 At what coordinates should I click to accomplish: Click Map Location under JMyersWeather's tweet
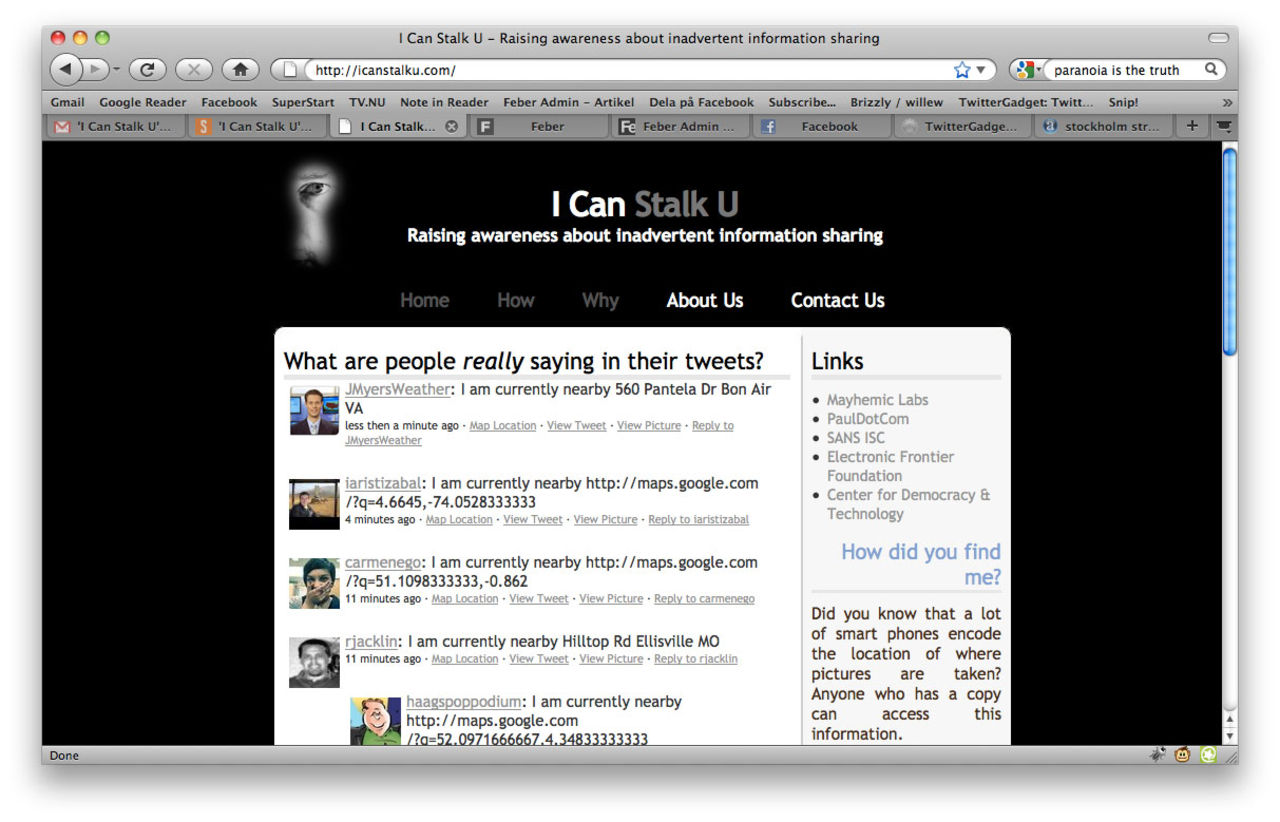coord(502,425)
